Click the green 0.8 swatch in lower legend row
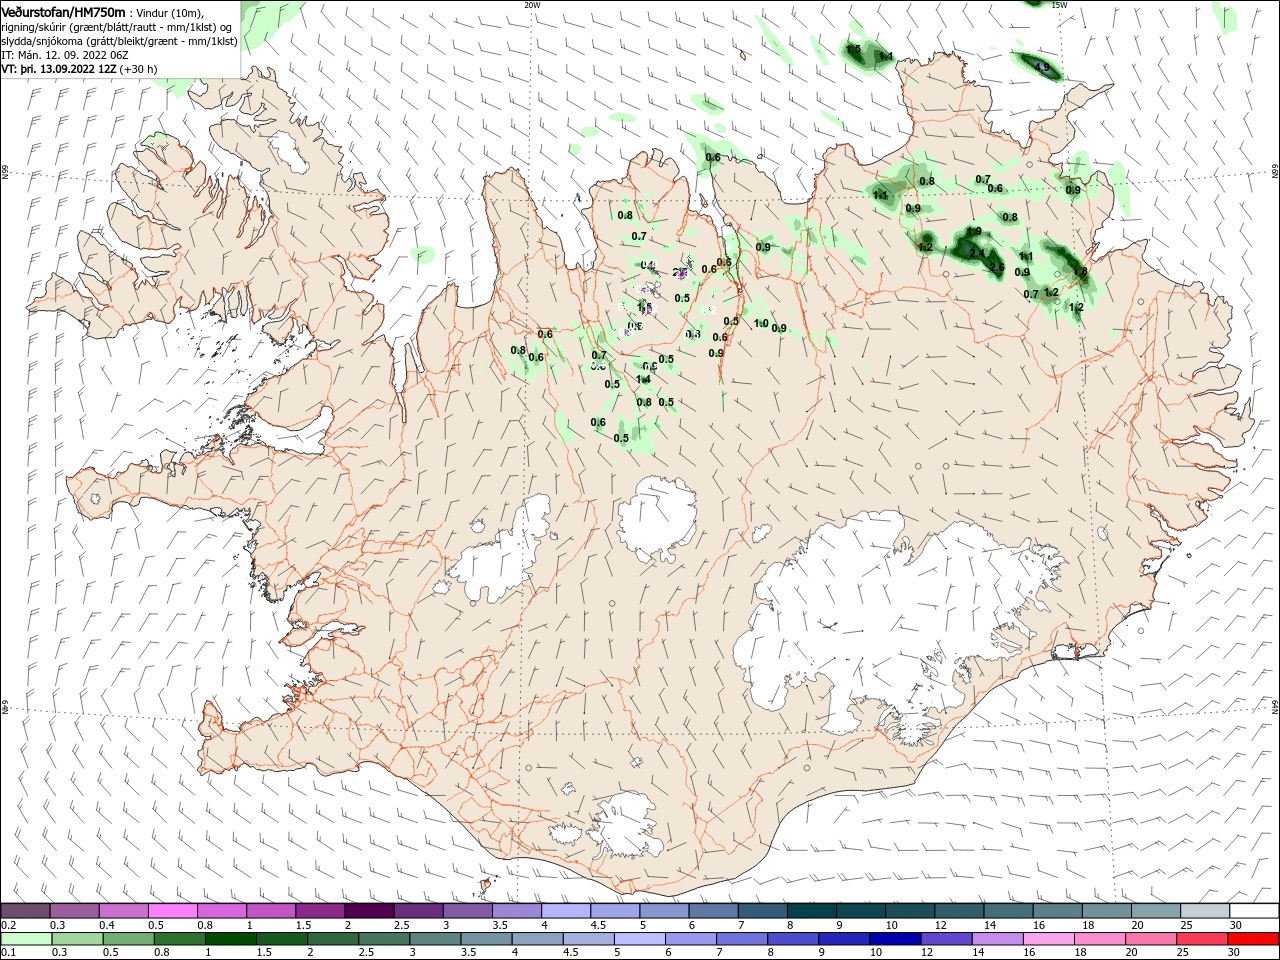The image size is (1280, 960). tap(180, 939)
